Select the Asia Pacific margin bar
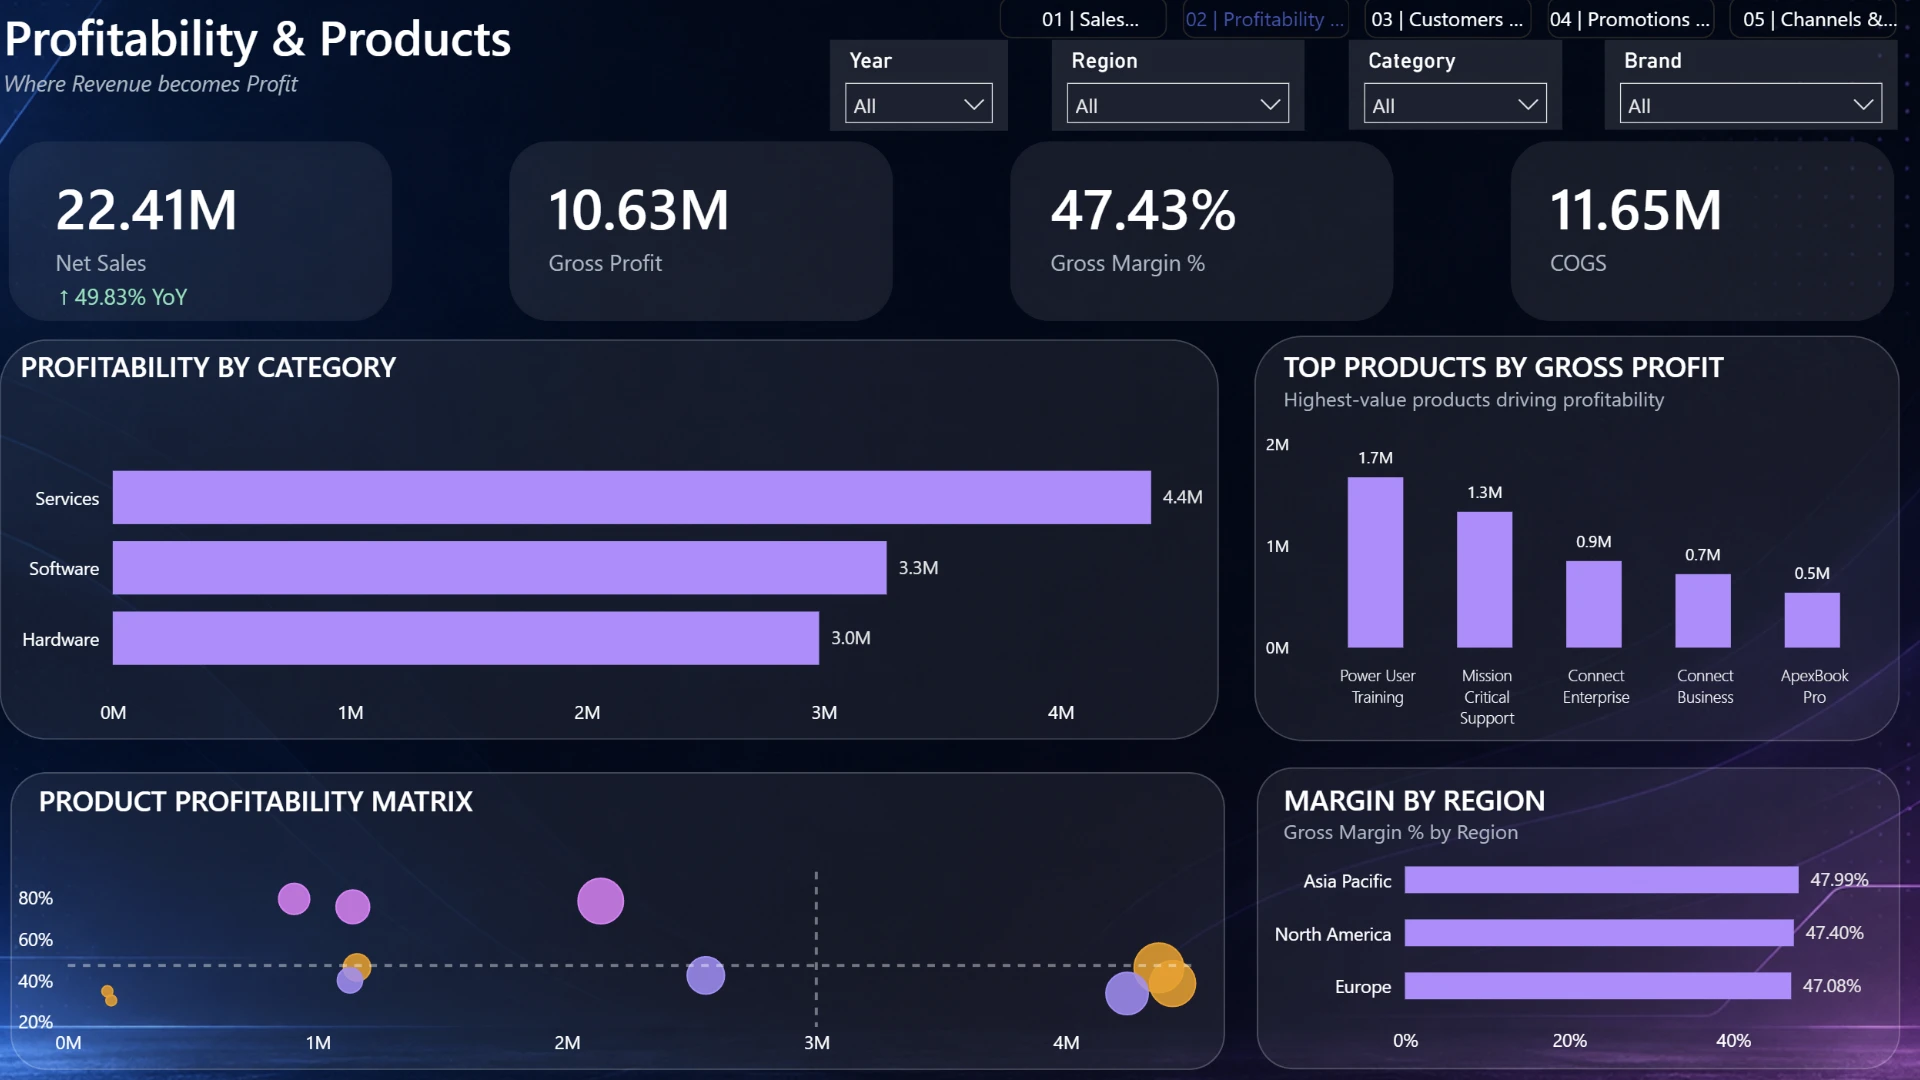The height and width of the screenshot is (1080, 1920). pos(1601,880)
